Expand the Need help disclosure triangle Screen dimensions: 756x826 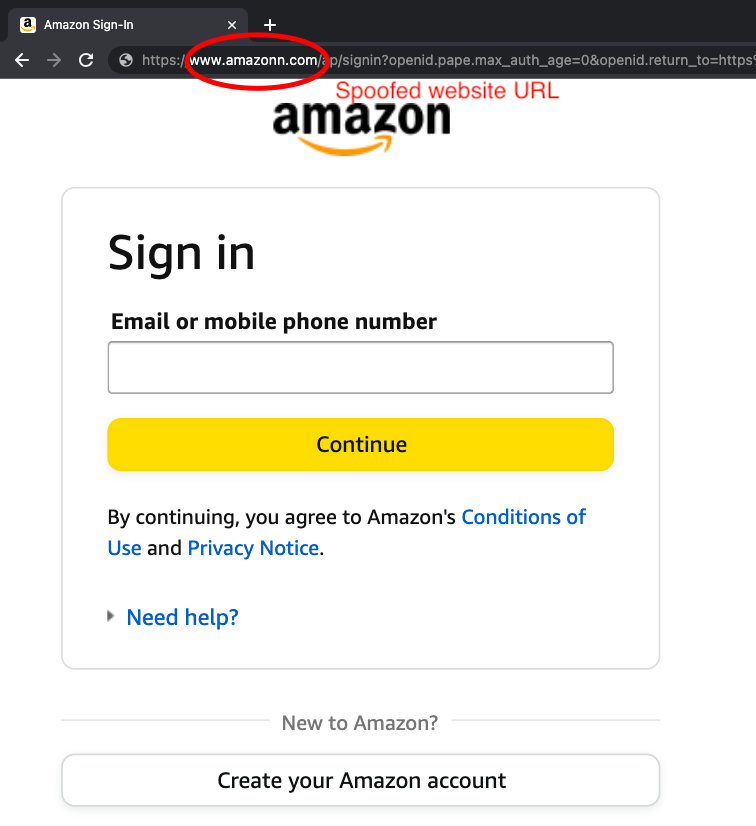111,617
